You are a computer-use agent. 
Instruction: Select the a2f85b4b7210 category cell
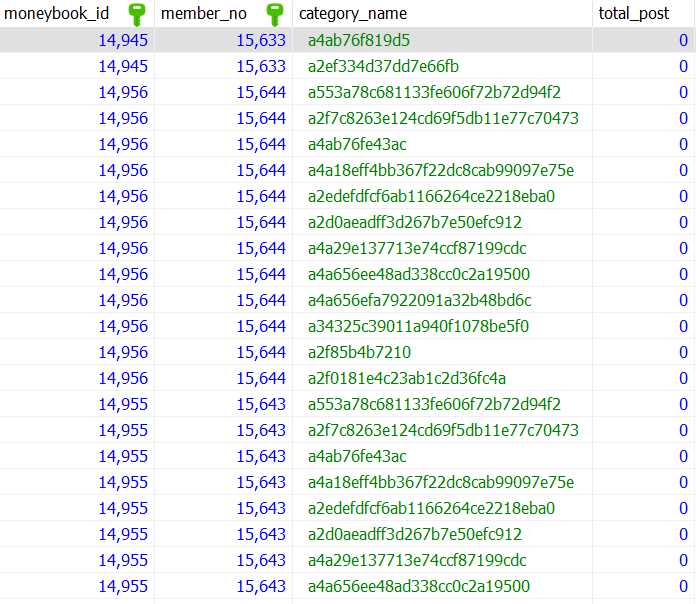click(x=359, y=352)
